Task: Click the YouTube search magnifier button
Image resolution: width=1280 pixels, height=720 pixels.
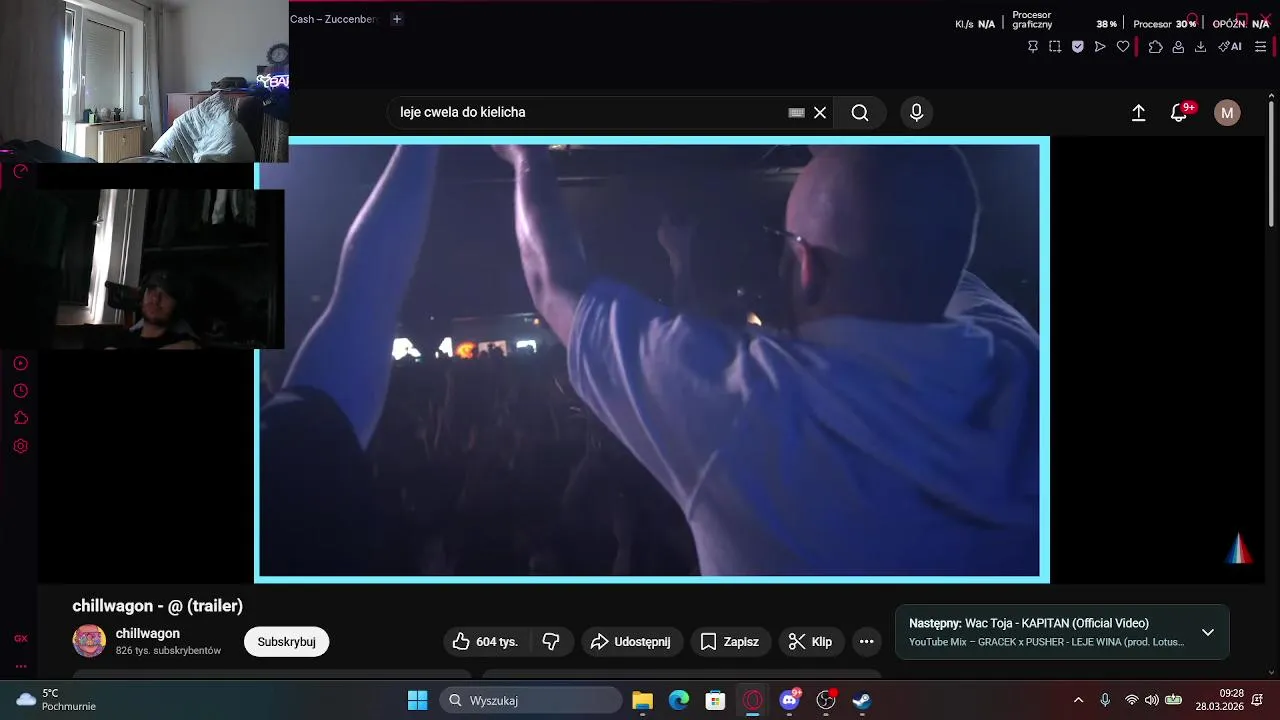Action: pyautogui.click(x=860, y=113)
